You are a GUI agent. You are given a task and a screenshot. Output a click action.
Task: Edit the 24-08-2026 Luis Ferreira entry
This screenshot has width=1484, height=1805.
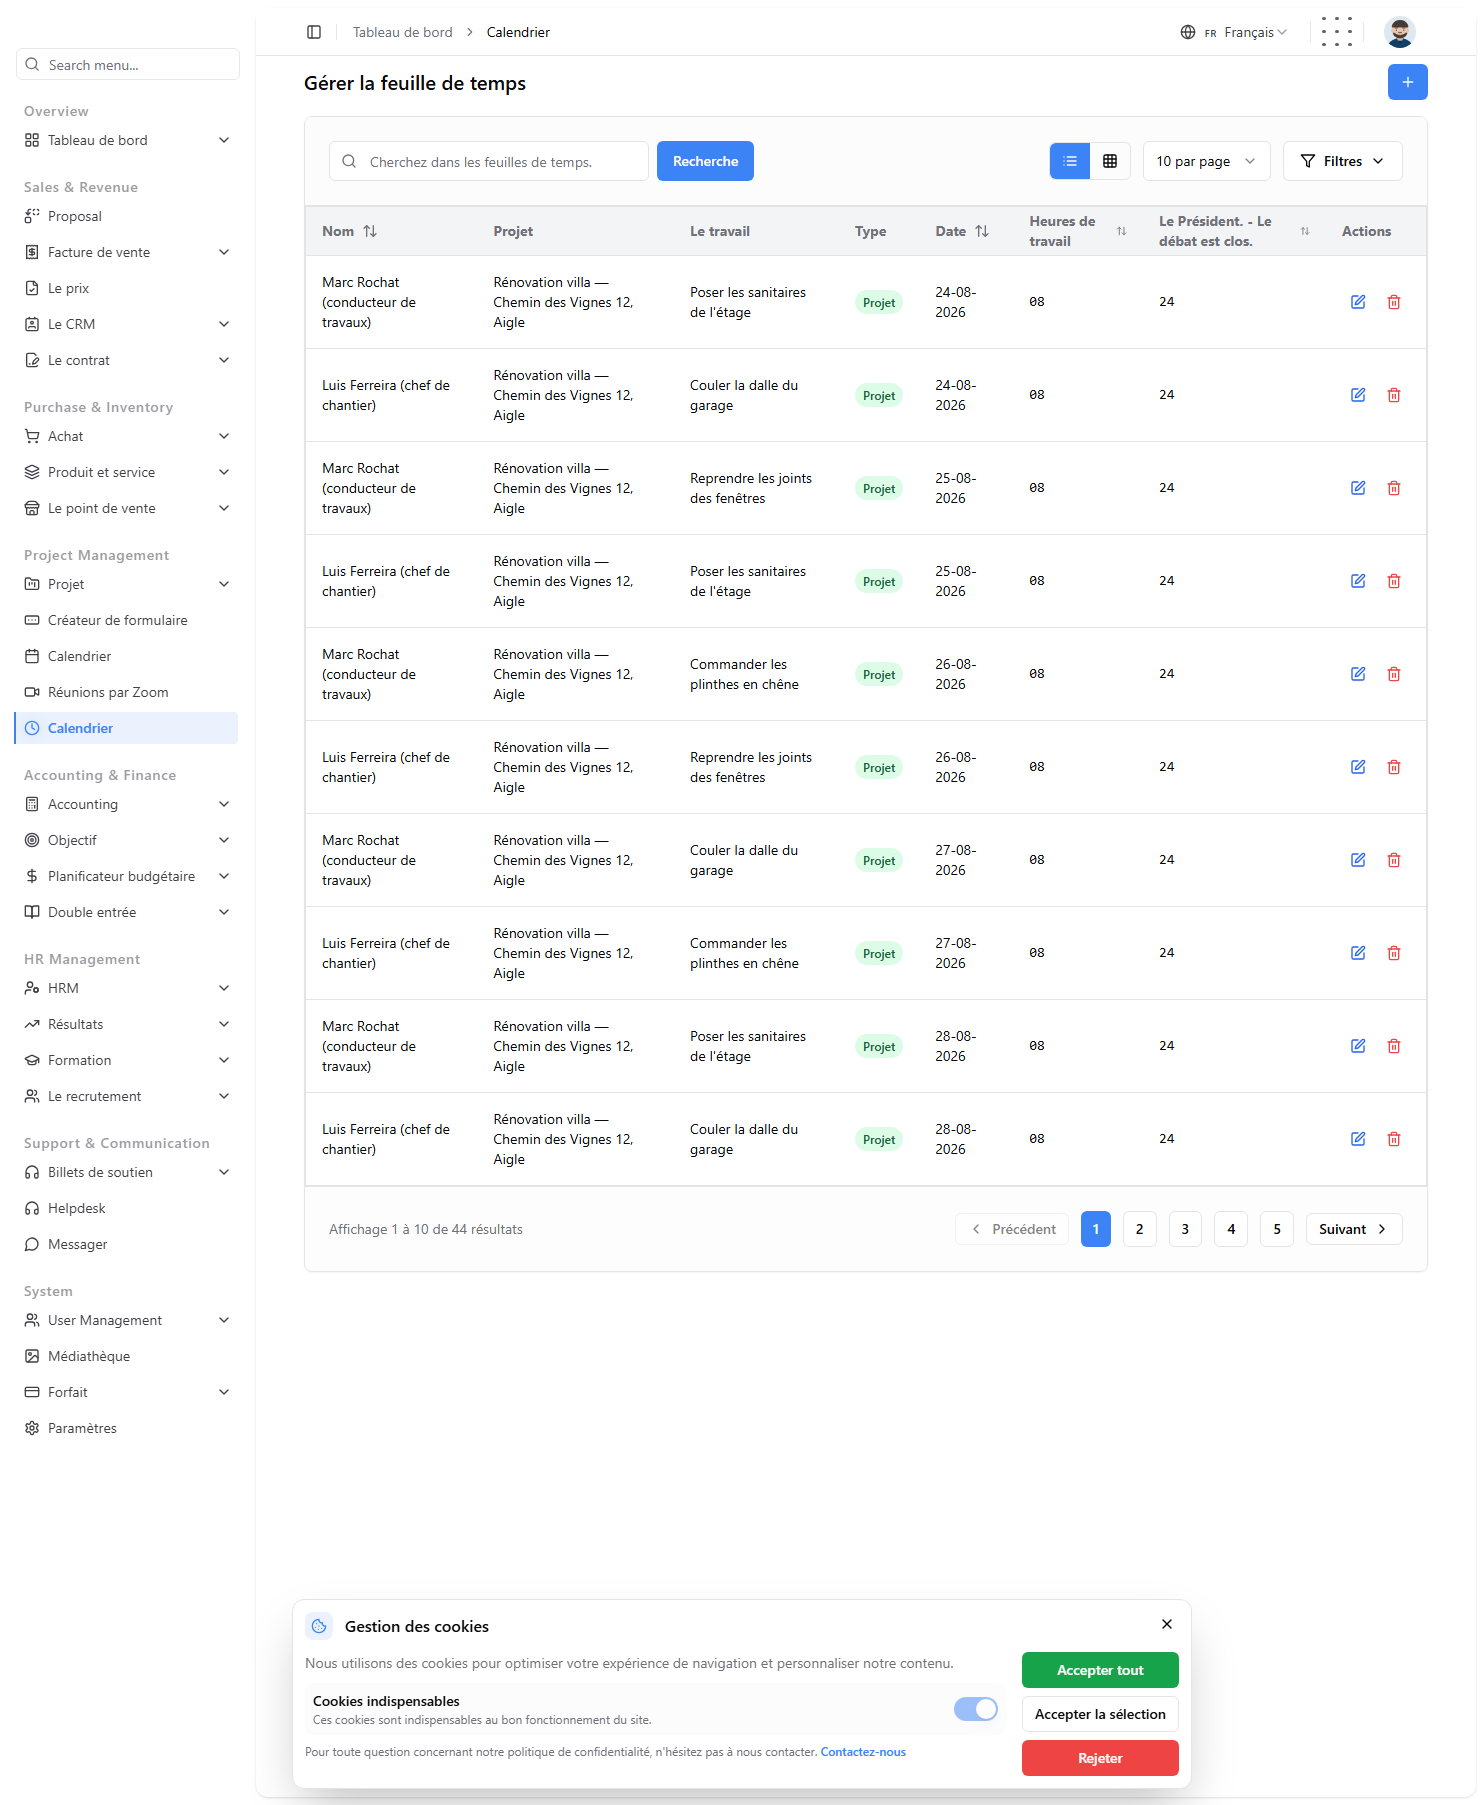coord(1357,395)
